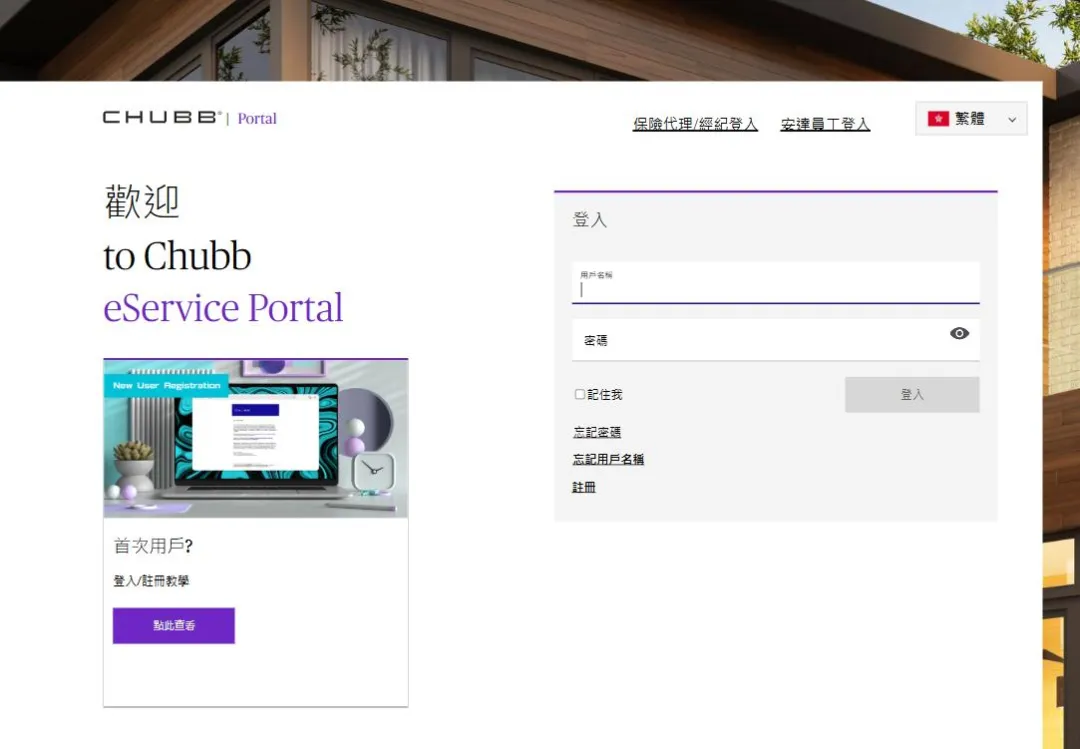Click the 首次用戶? heading
Screen dimensions: 1080x749
click(x=153, y=546)
